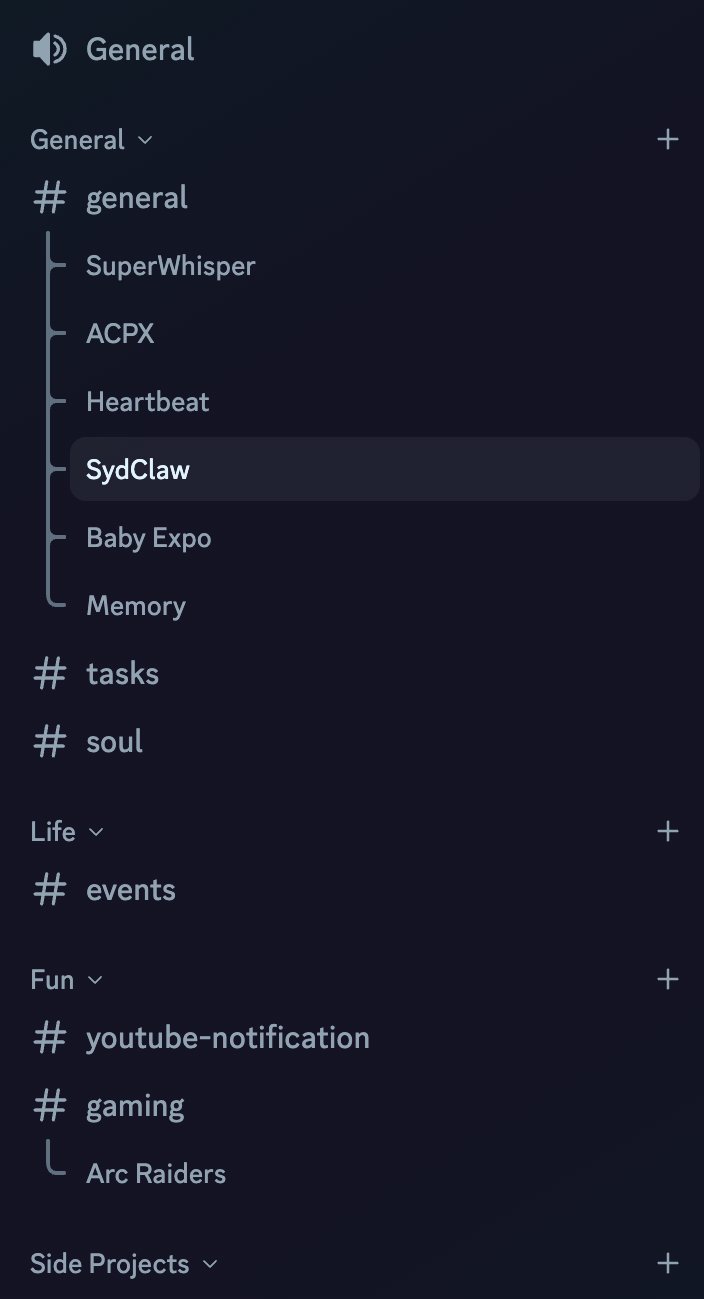Open the ACPX thread

point(120,333)
